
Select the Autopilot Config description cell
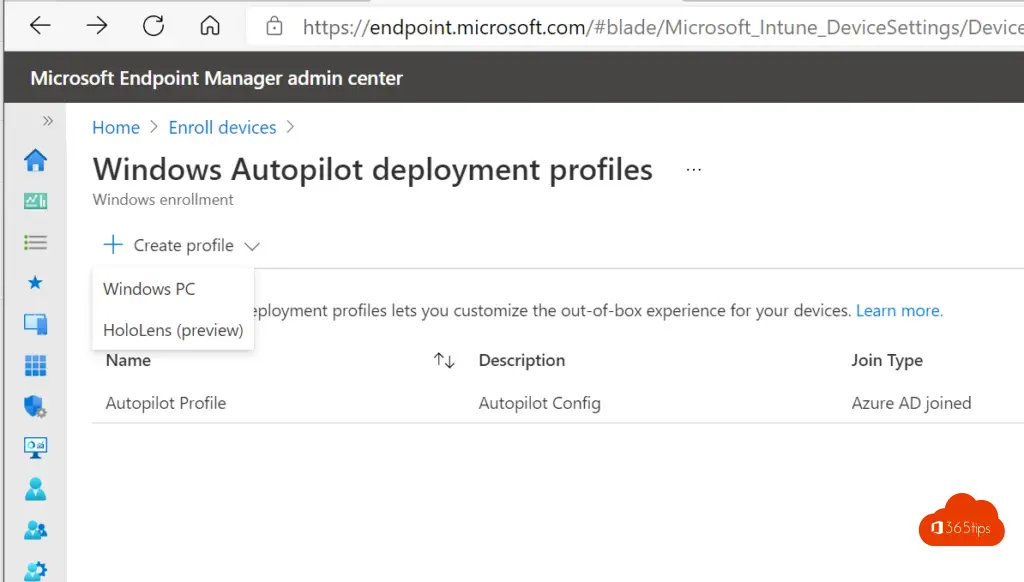[539, 403]
